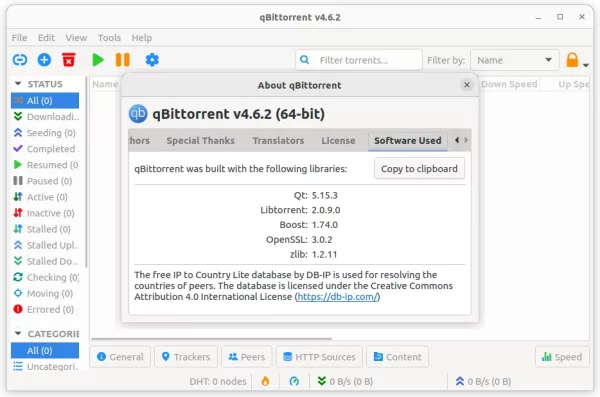Switch to License tab
This screenshot has width=600, height=397.
pyautogui.click(x=338, y=141)
